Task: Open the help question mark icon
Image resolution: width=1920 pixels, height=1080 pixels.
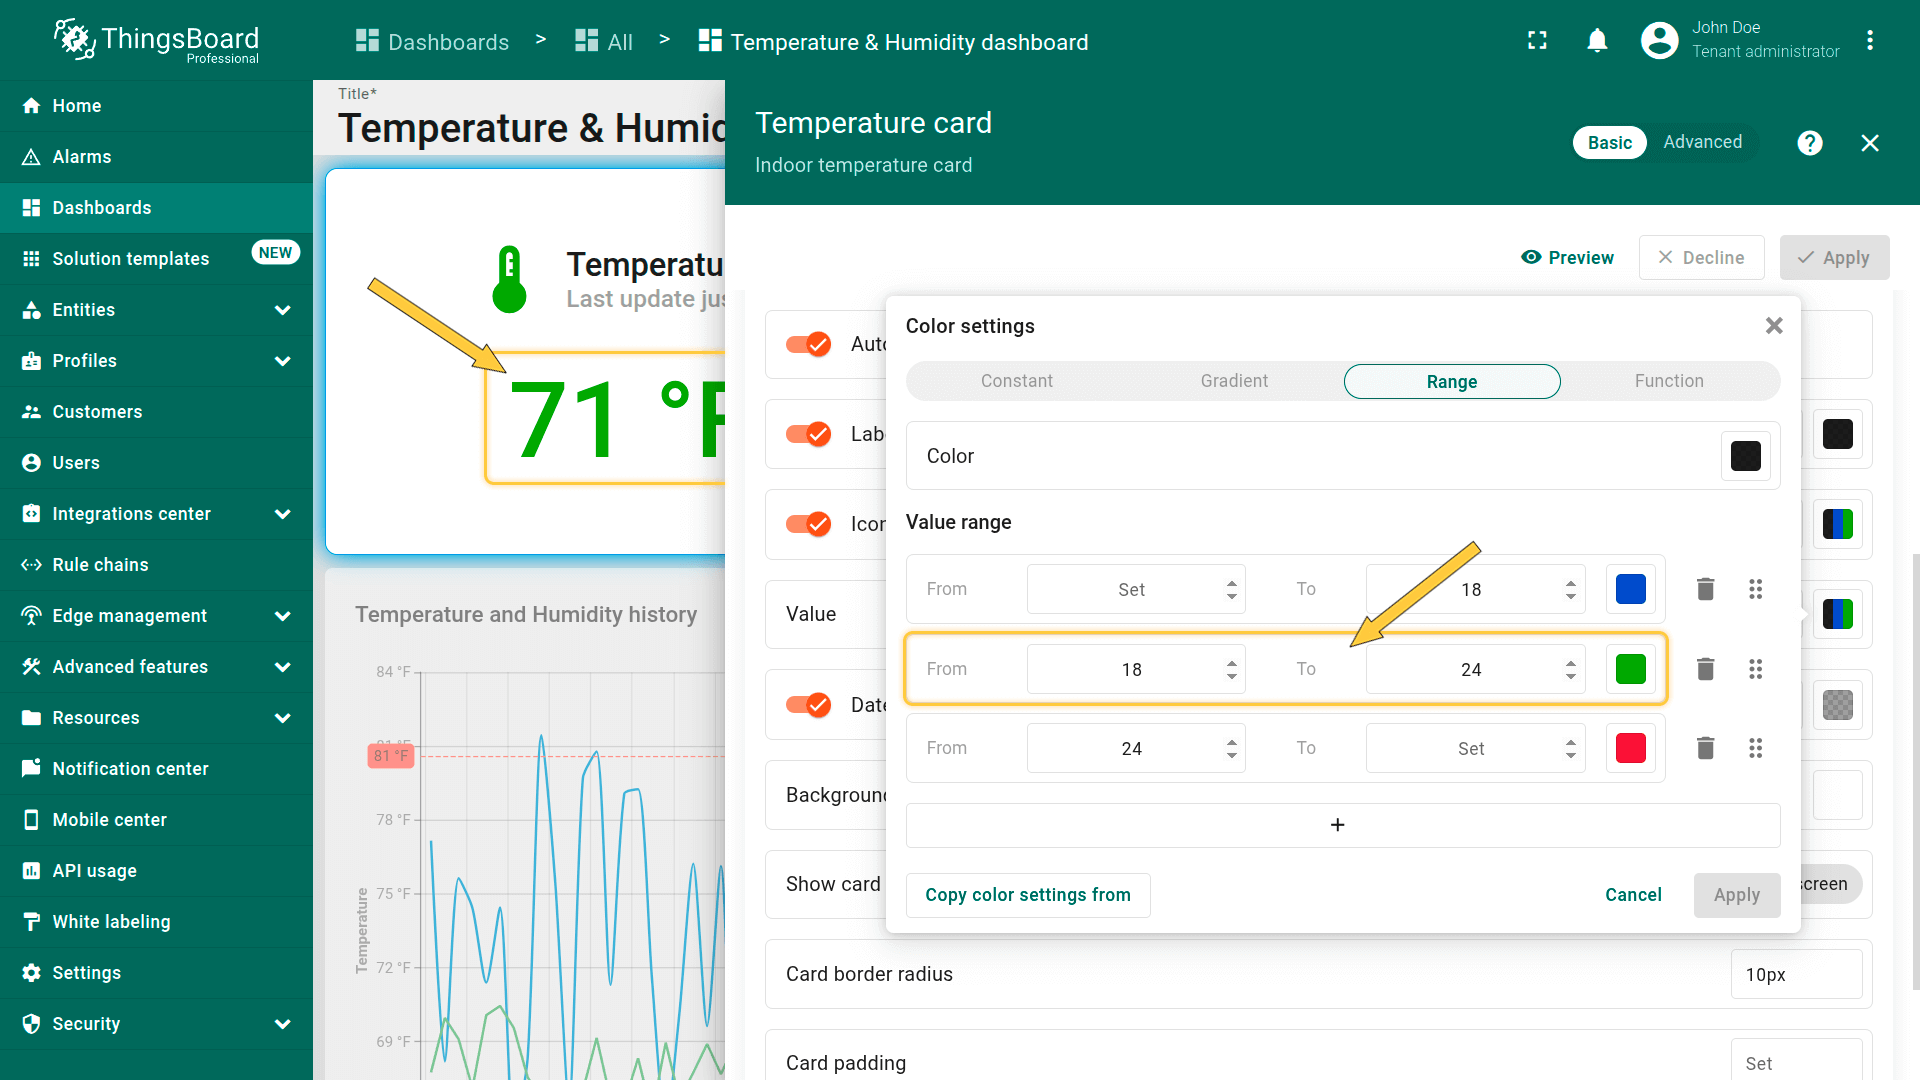Action: pos(1809,143)
